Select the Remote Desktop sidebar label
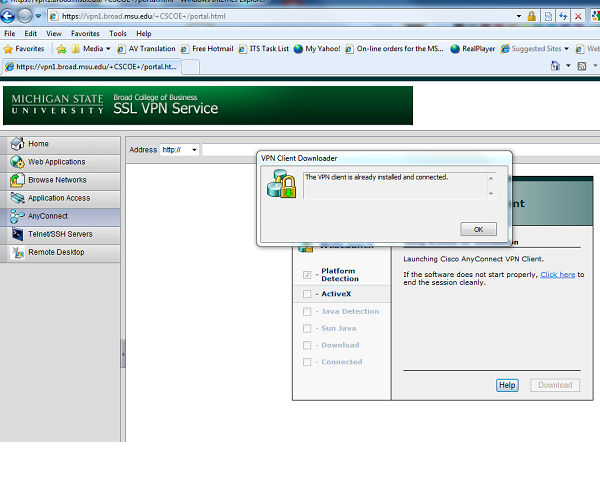This screenshot has height=494, width=600. point(56,252)
